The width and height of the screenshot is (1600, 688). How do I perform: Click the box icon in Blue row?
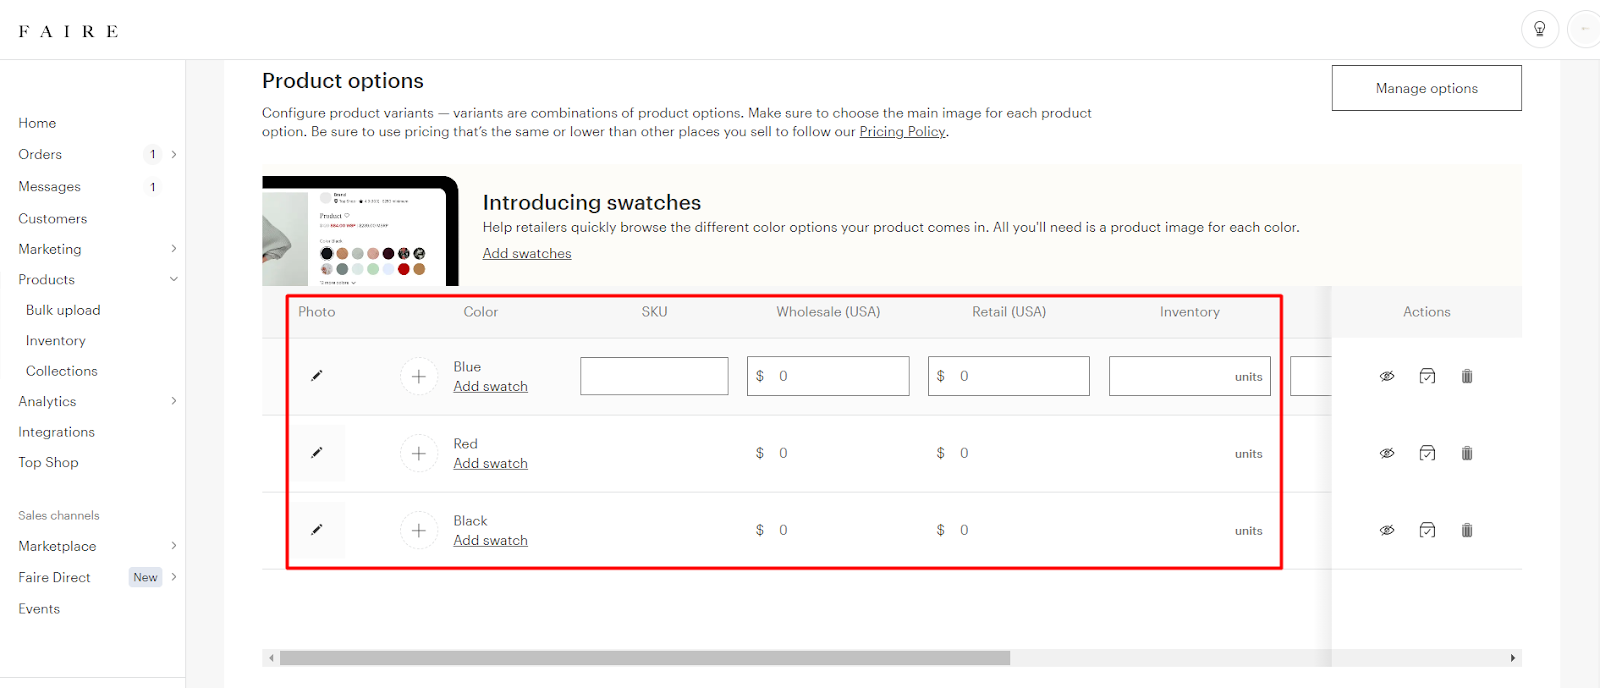point(1427,377)
